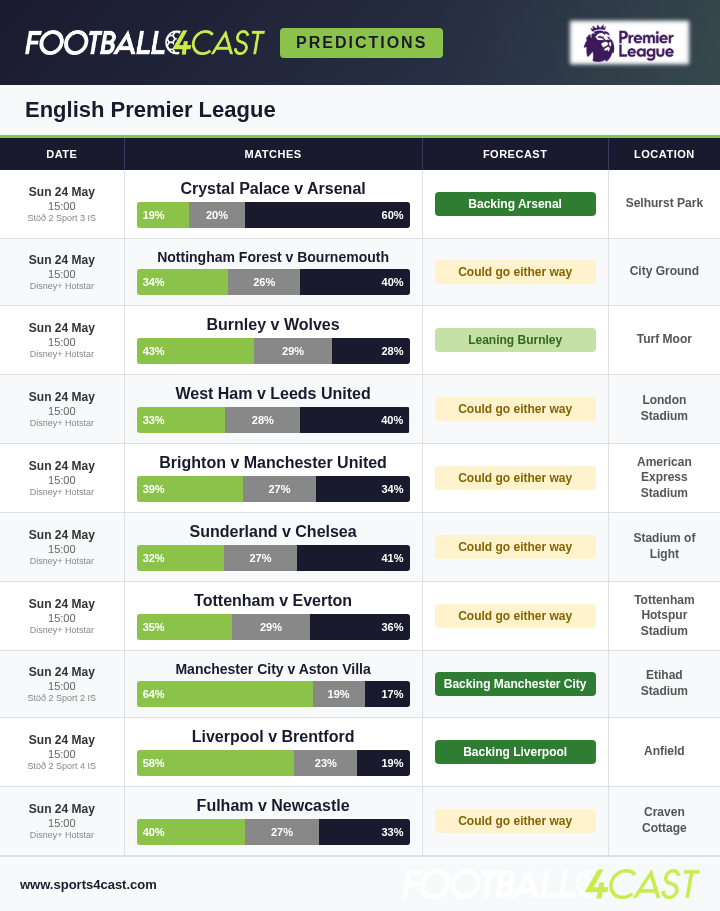Click the LOCATION column header
The height and width of the screenshot is (911, 720).
pyautogui.click(x=664, y=154)
